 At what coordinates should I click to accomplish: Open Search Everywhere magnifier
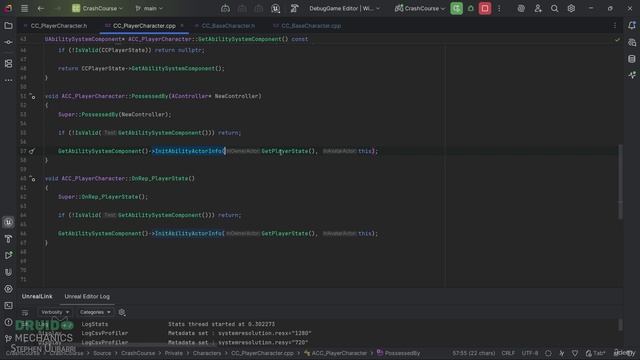coord(554,8)
